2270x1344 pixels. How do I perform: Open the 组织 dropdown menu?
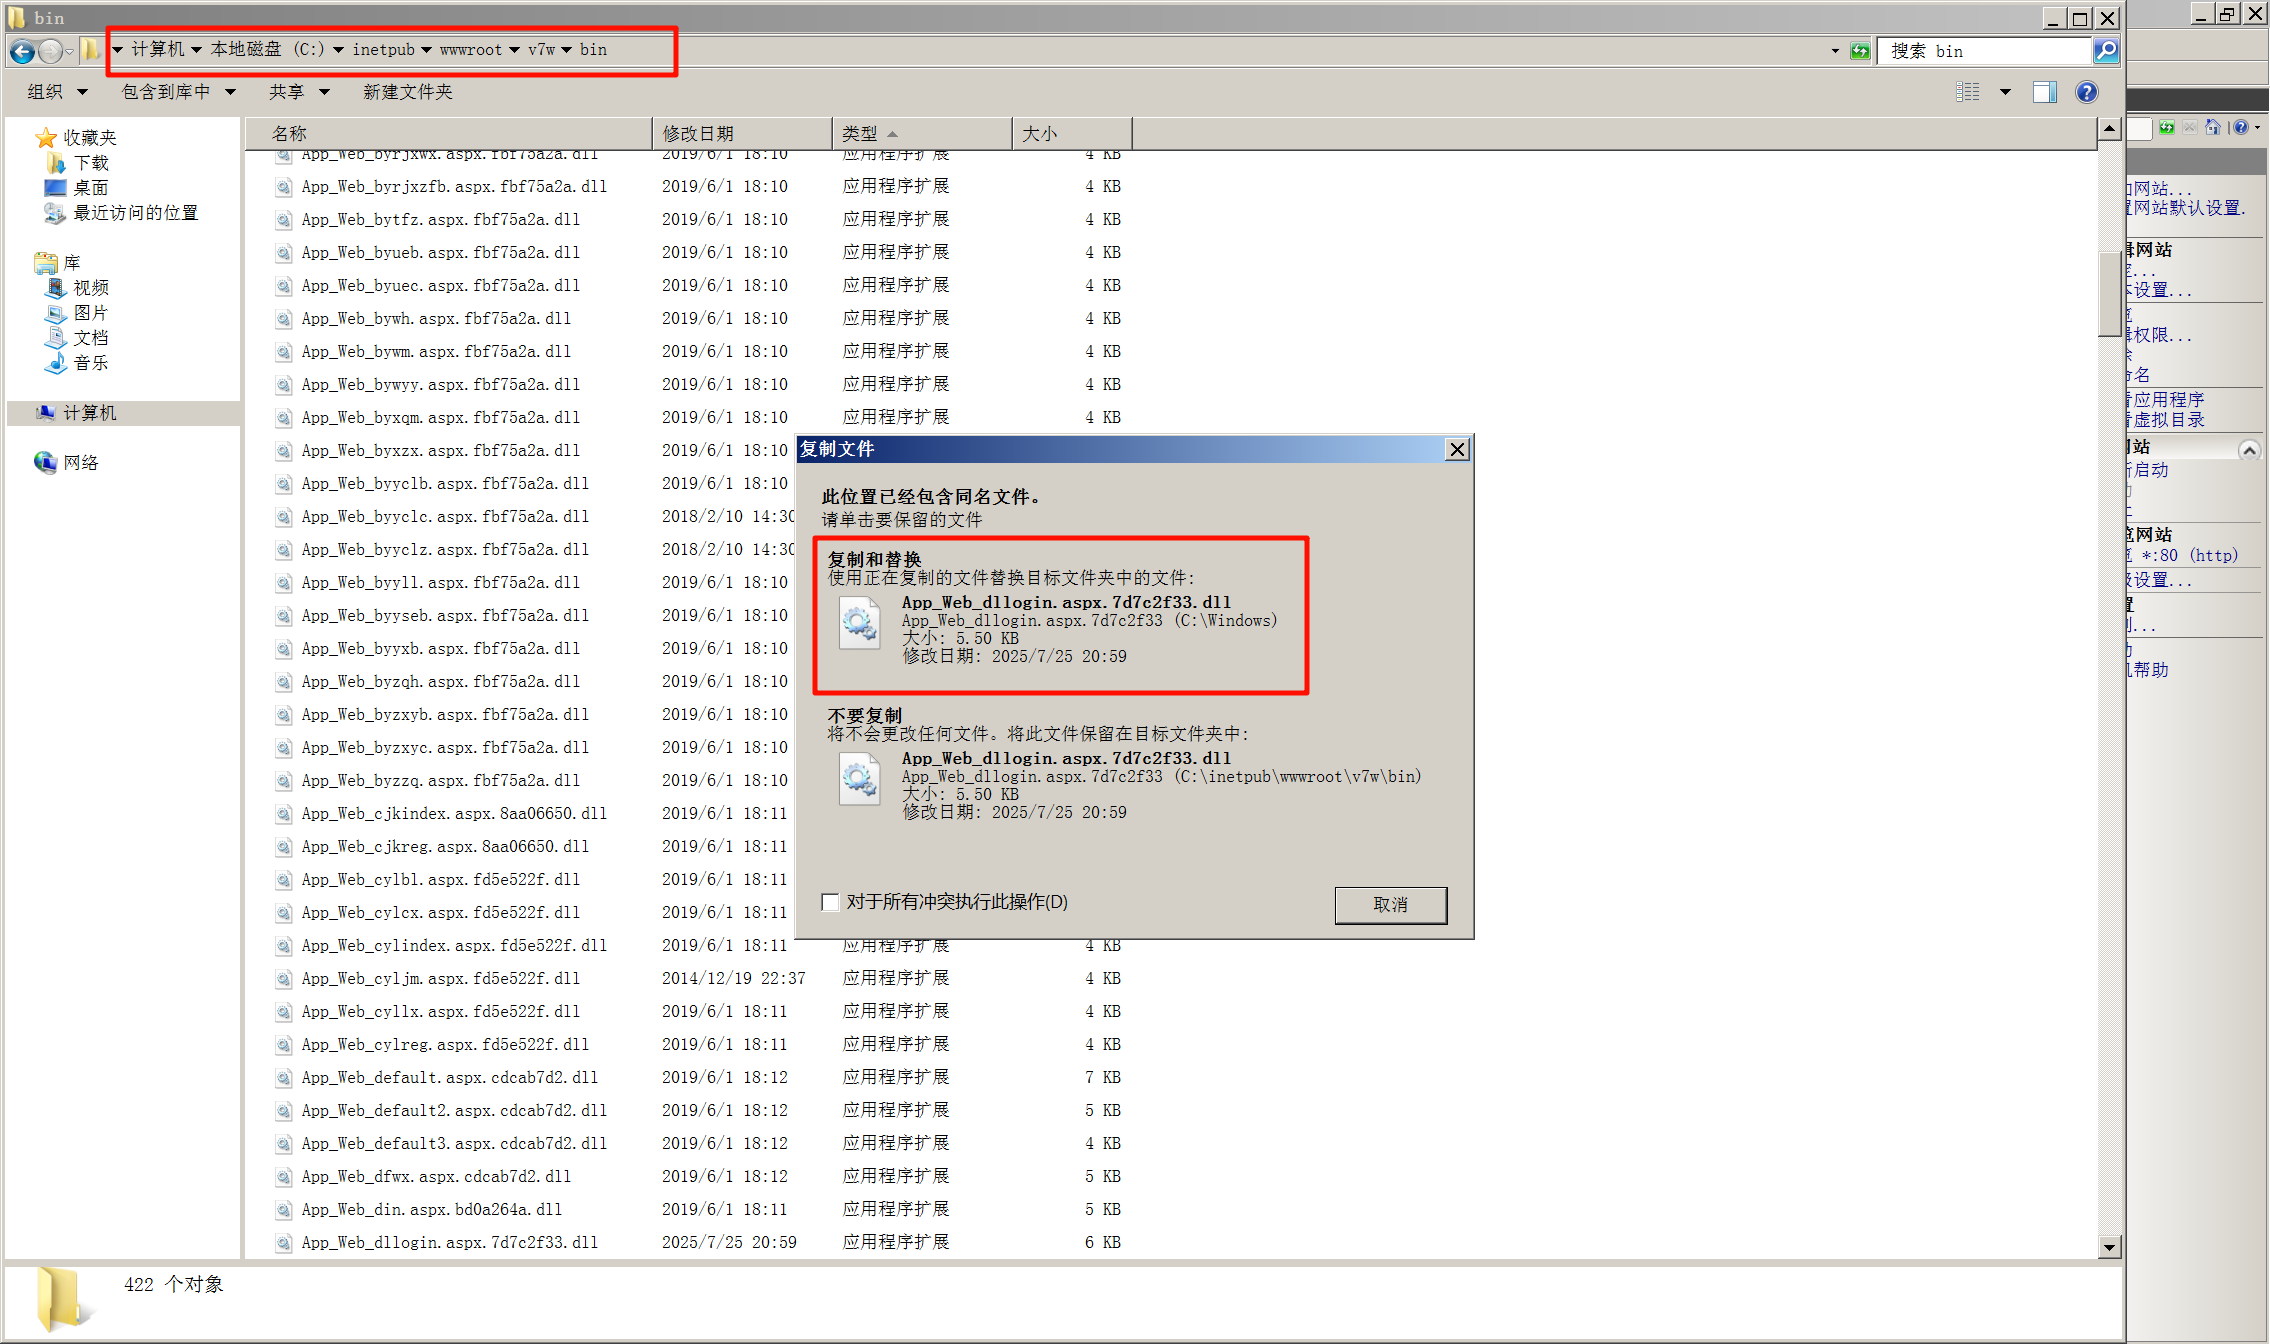(x=57, y=92)
